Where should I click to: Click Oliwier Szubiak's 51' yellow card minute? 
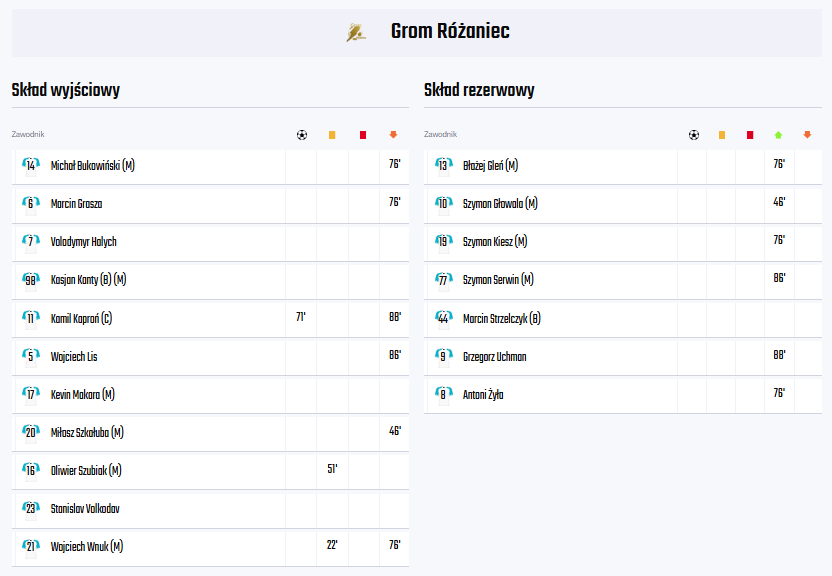coord(332,469)
